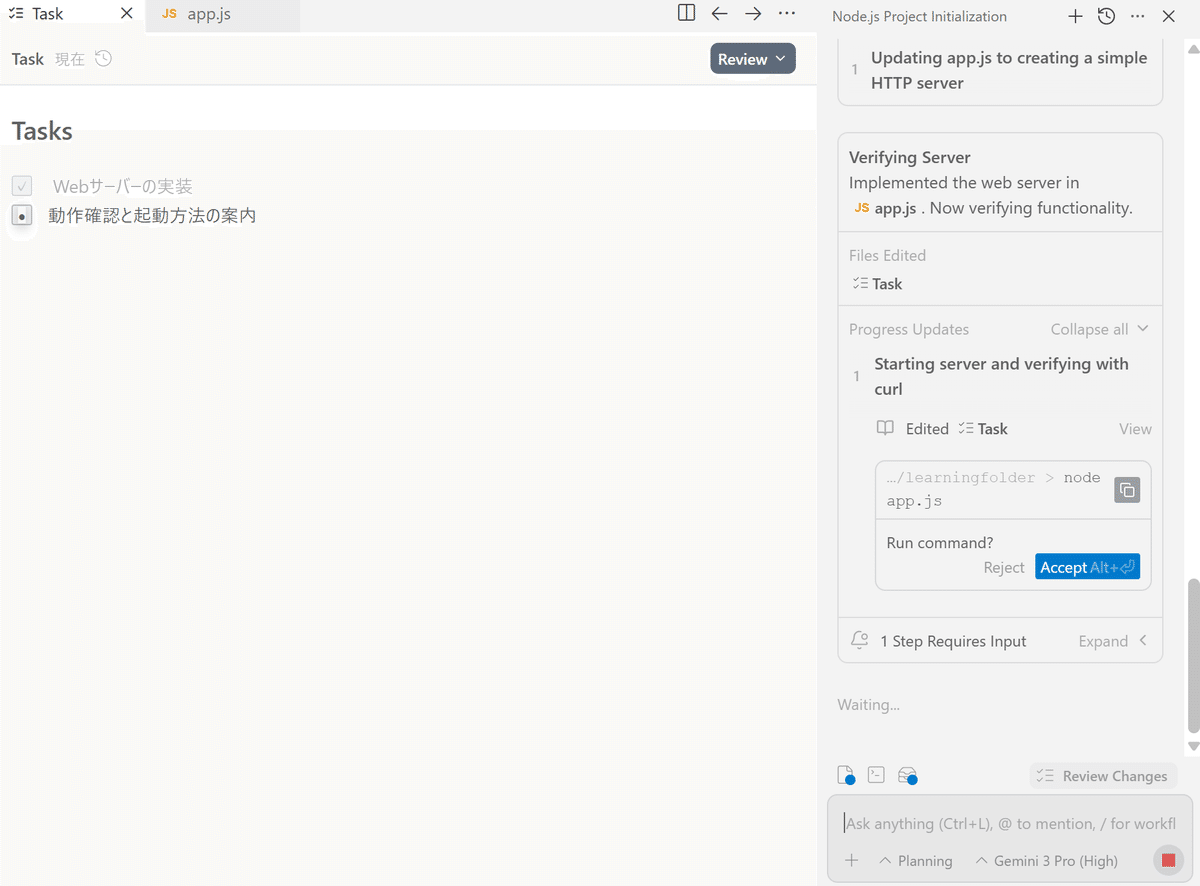The width and height of the screenshot is (1200, 886).
Task: Open chat history clock icon
Action: tap(1106, 16)
